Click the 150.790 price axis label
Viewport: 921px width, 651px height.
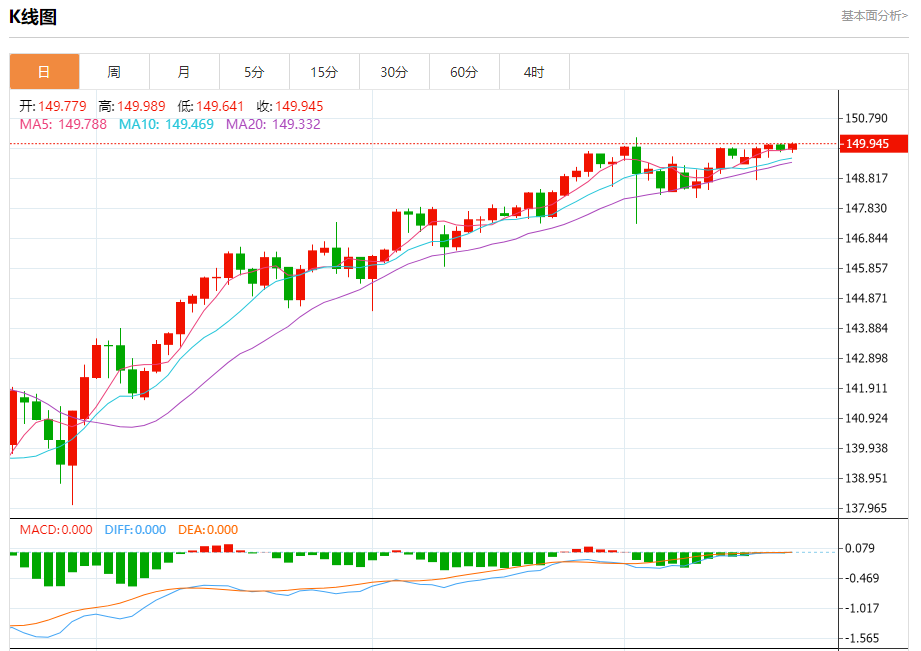click(866, 118)
